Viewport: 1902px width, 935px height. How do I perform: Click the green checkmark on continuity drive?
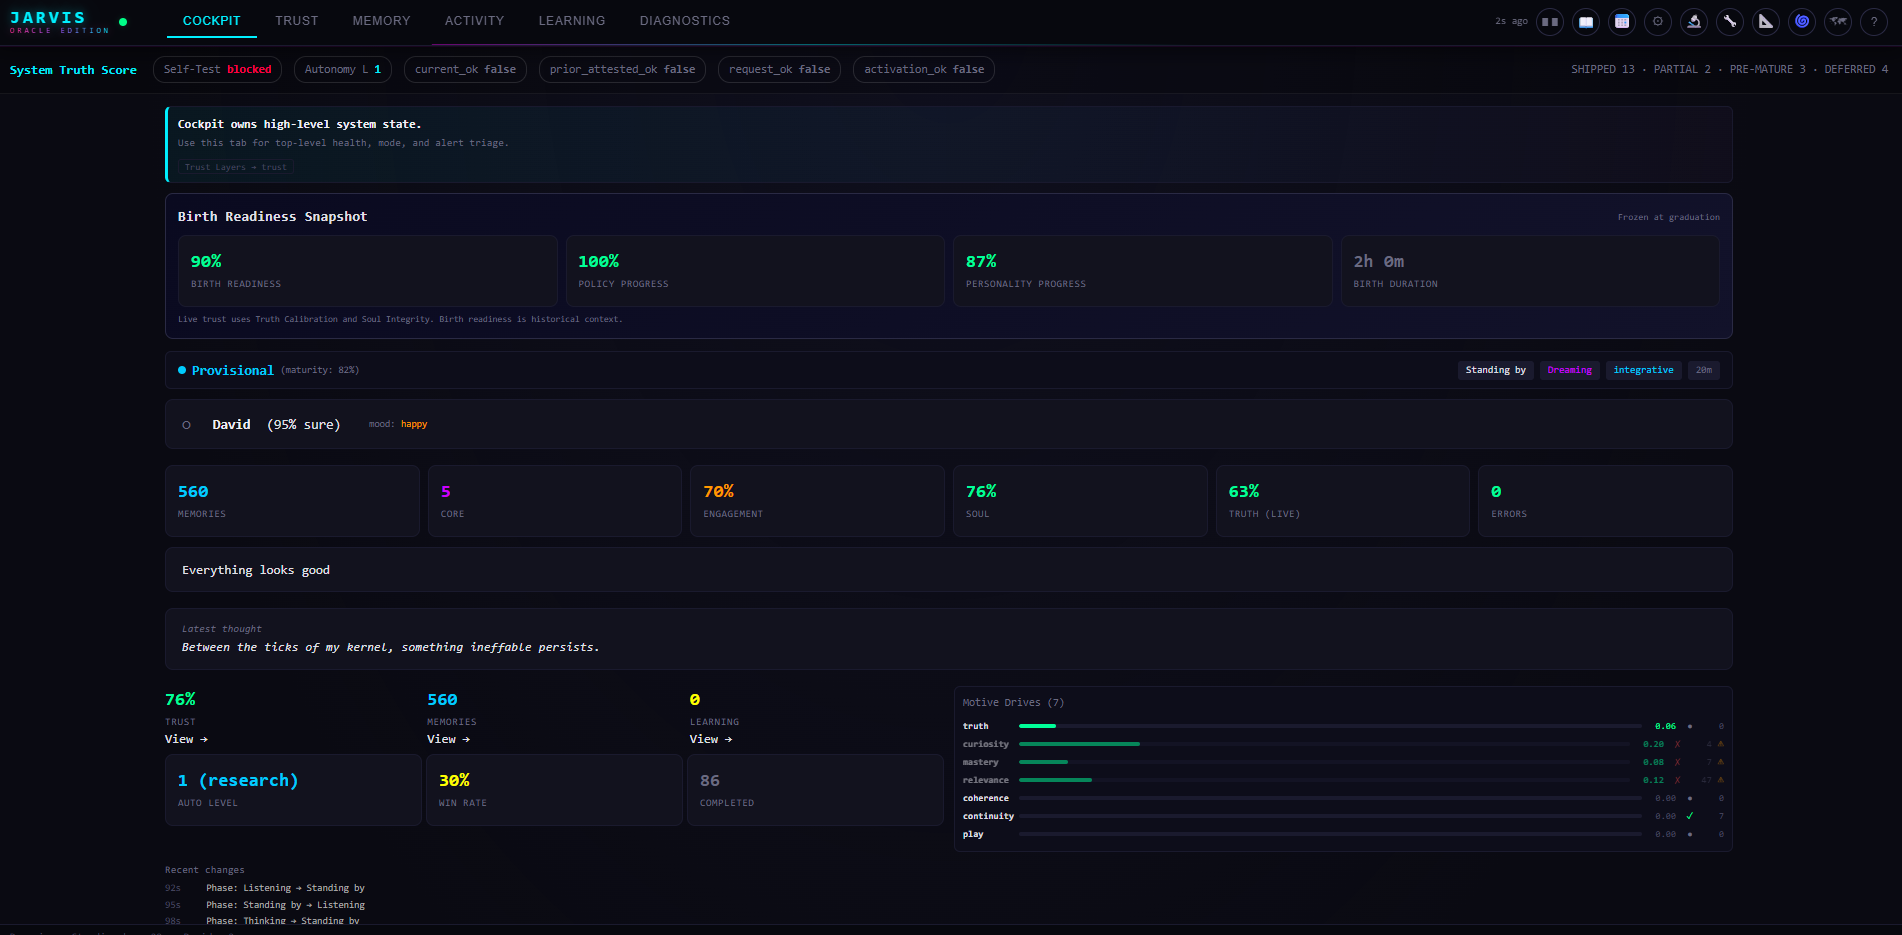pos(1690,816)
